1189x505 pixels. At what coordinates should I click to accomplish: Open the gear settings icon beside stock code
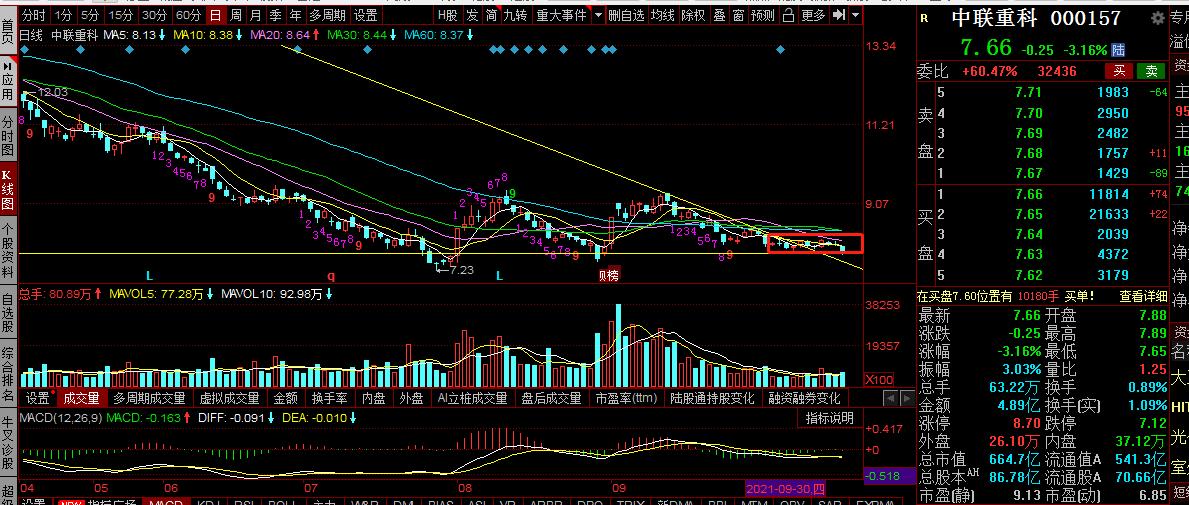point(1157,17)
